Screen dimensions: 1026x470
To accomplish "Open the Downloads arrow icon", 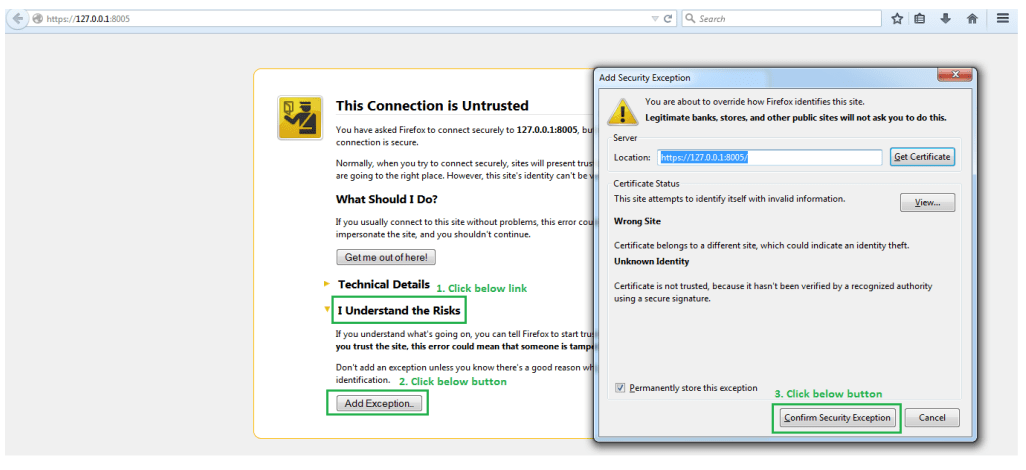I will point(946,18).
